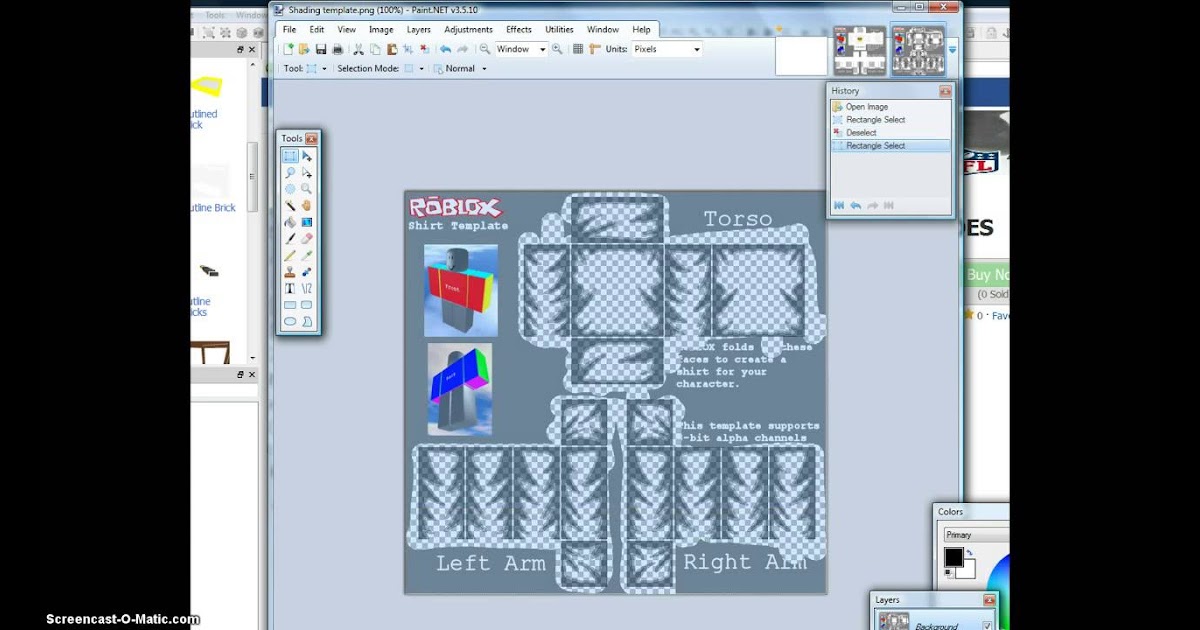Toggle the pixel grid icon

(x=578, y=49)
